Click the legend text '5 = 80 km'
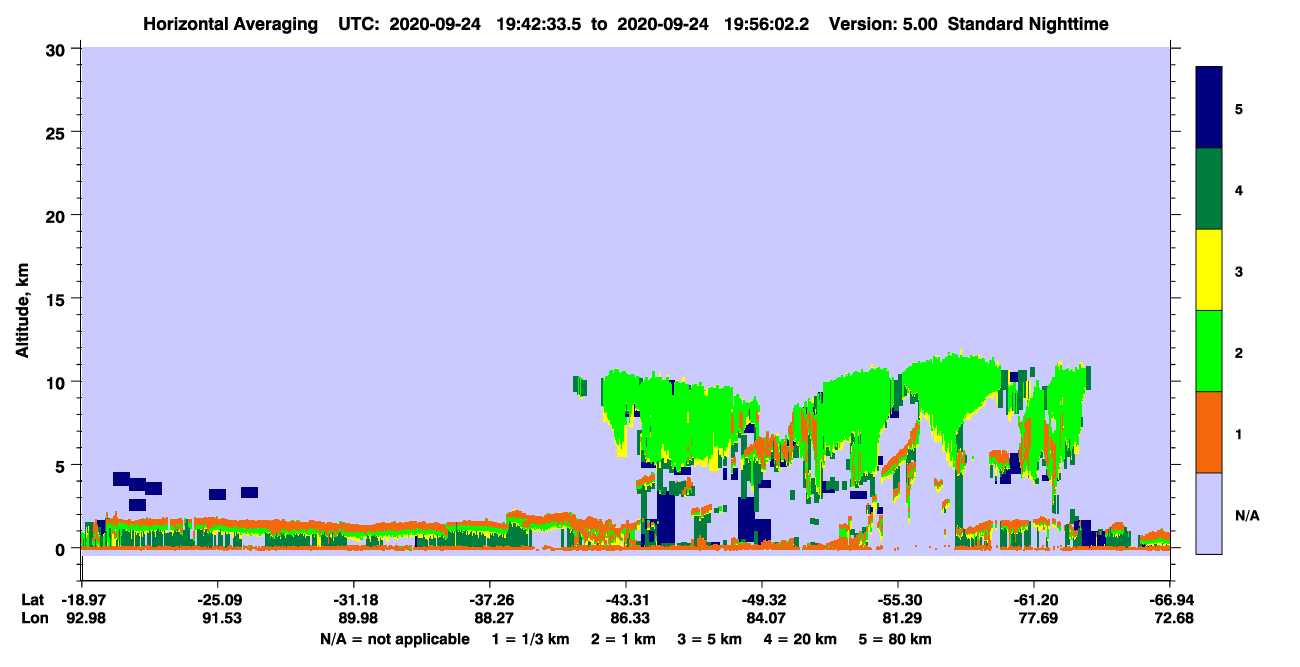 (896, 639)
